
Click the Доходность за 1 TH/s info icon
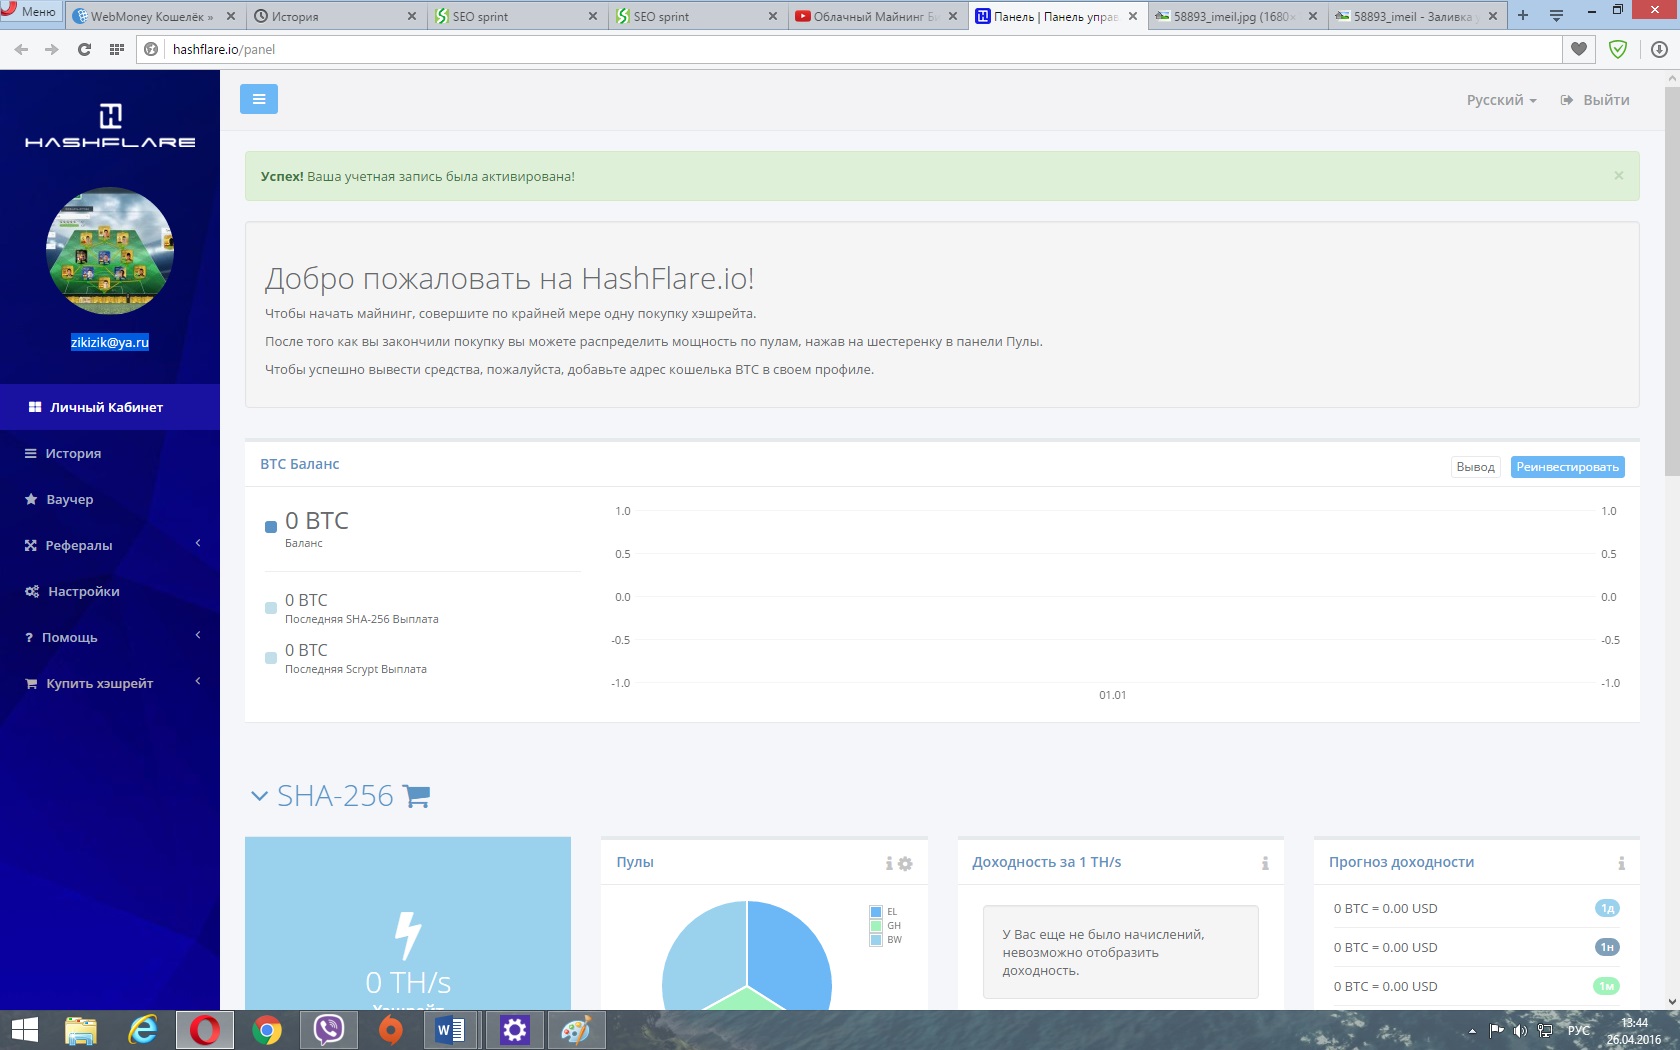(1265, 863)
